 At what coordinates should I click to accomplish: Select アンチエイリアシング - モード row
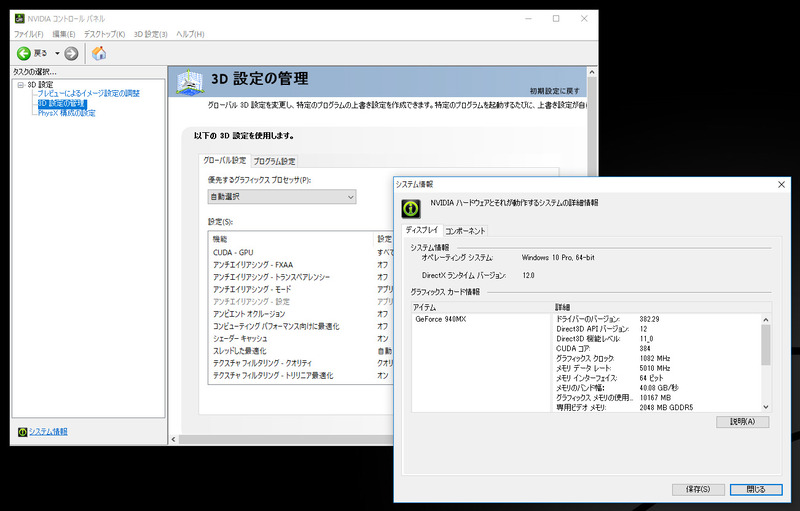301,289
